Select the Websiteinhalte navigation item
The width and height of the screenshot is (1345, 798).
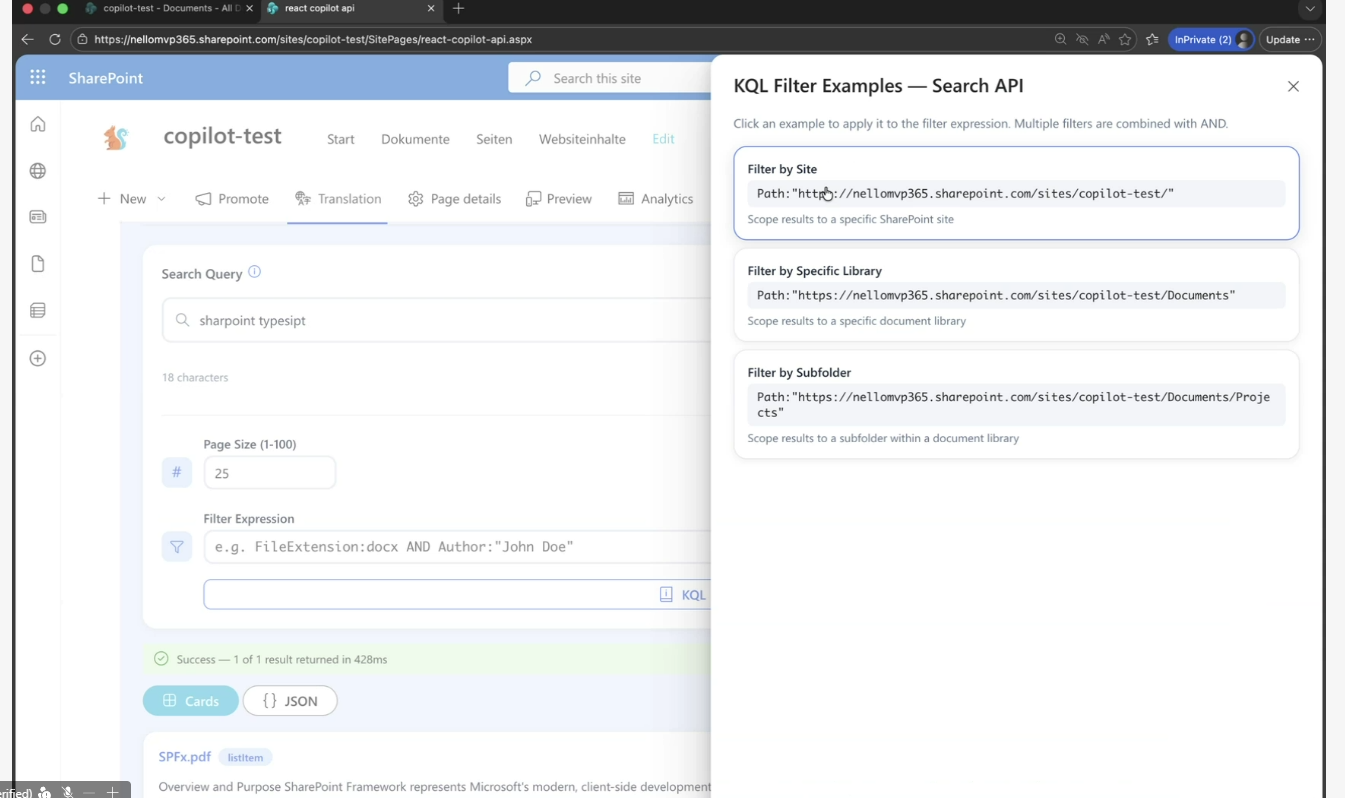click(582, 139)
